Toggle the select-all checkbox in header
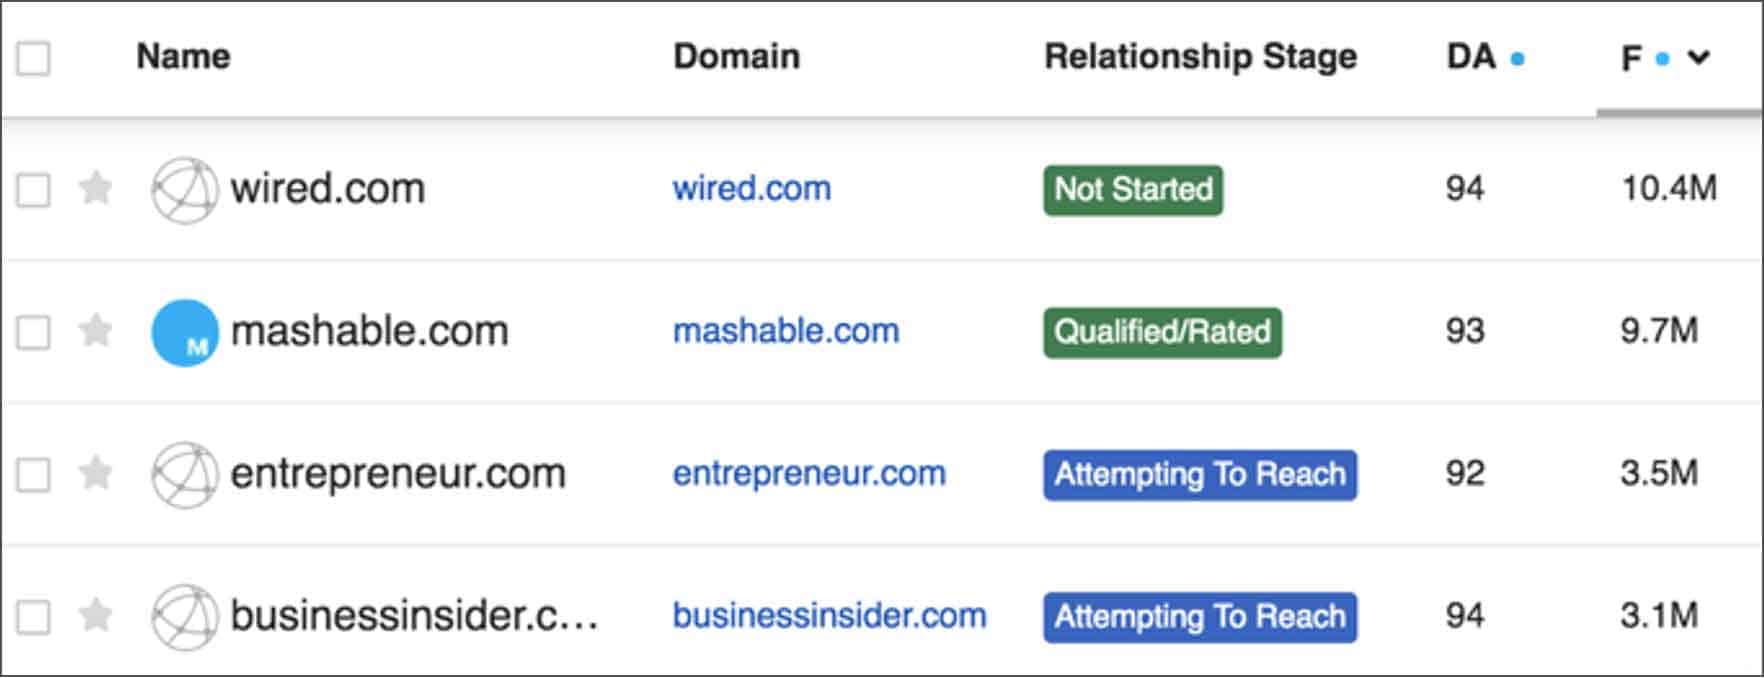Screen dimensions: 1764x678 pos(33,58)
